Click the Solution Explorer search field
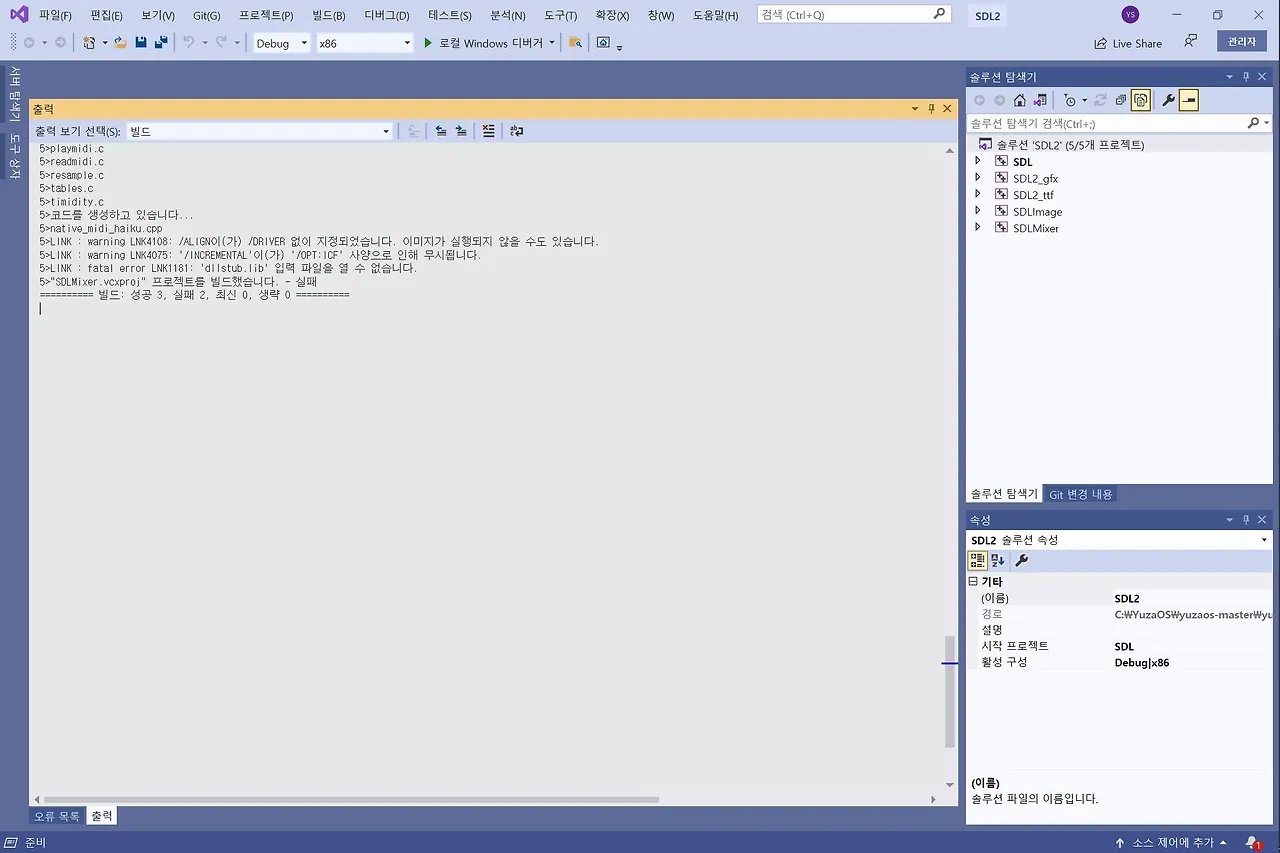The width and height of the screenshot is (1280, 853). (x=1119, y=123)
